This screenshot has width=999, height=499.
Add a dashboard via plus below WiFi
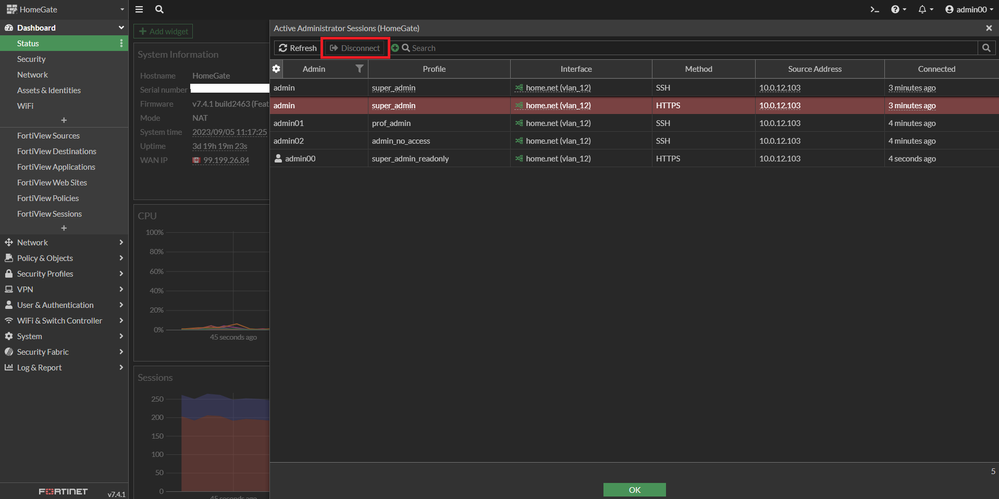pos(64,120)
